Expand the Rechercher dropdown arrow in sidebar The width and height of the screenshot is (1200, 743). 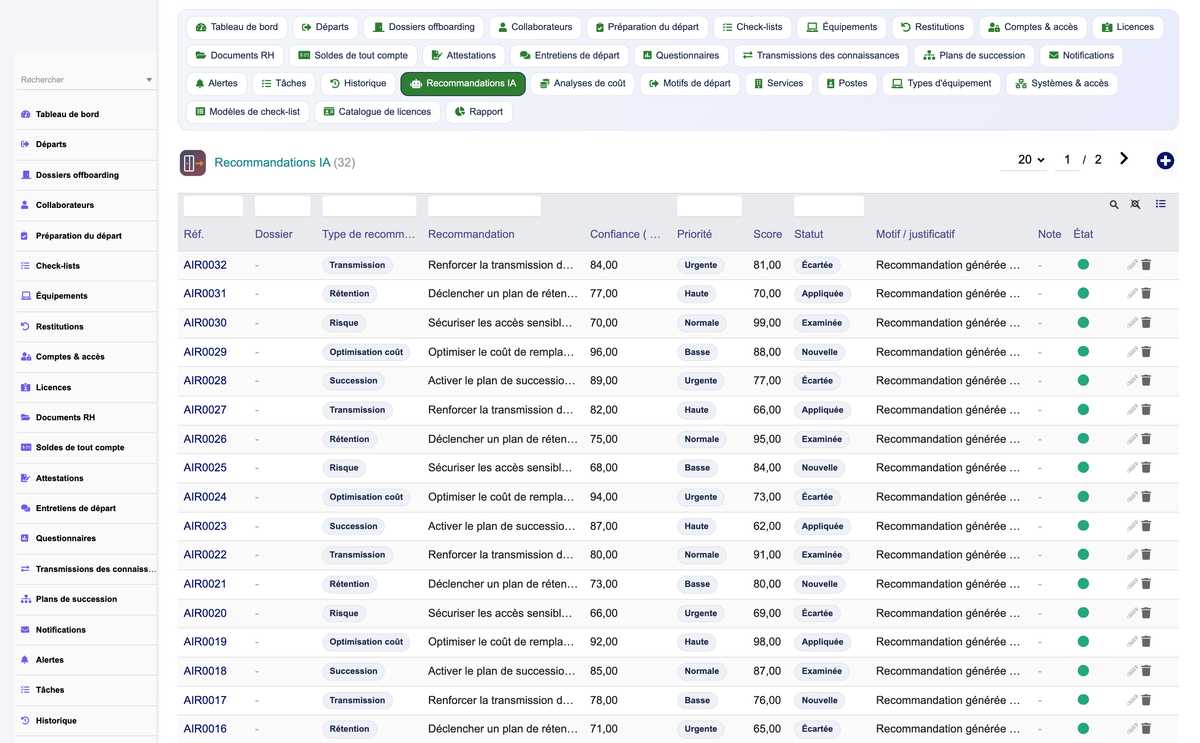click(149, 80)
